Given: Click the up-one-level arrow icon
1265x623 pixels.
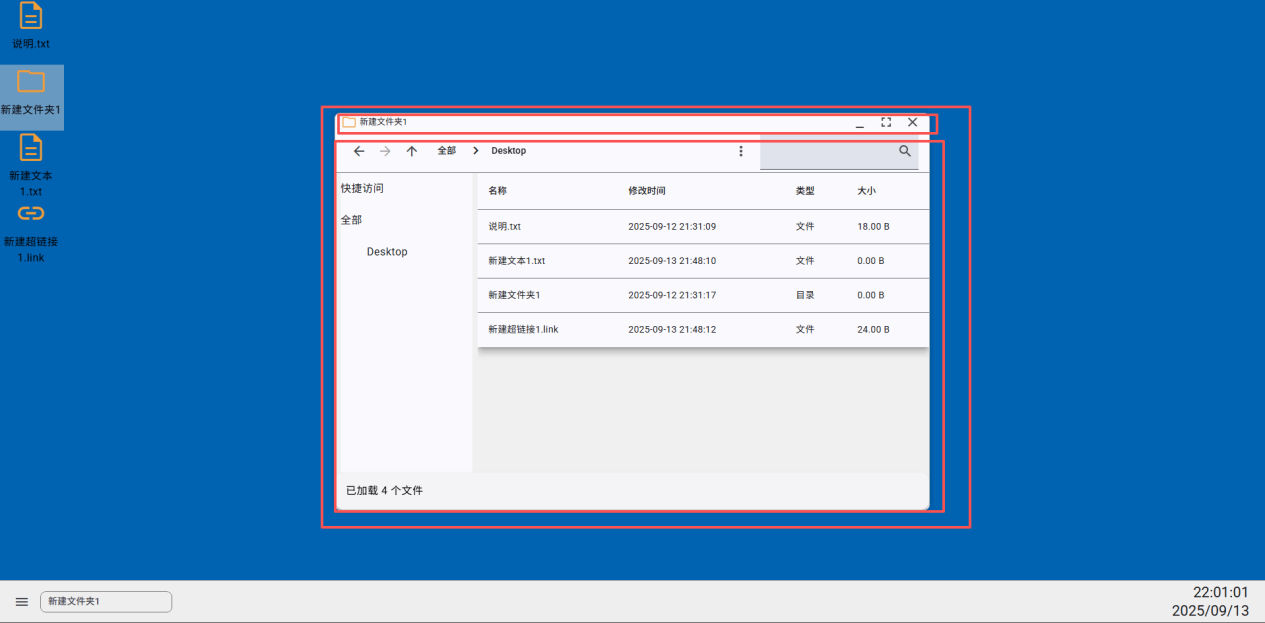Looking at the screenshot, I should coord(411,151).
